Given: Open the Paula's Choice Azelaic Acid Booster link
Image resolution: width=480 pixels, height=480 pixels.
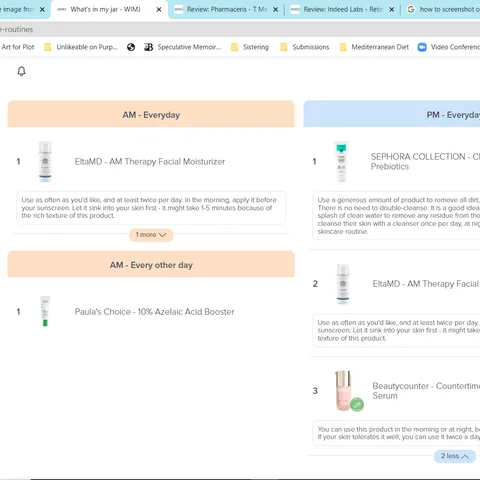Looking at the screenshot, I should pyautogui.click(x=154, y=312).
